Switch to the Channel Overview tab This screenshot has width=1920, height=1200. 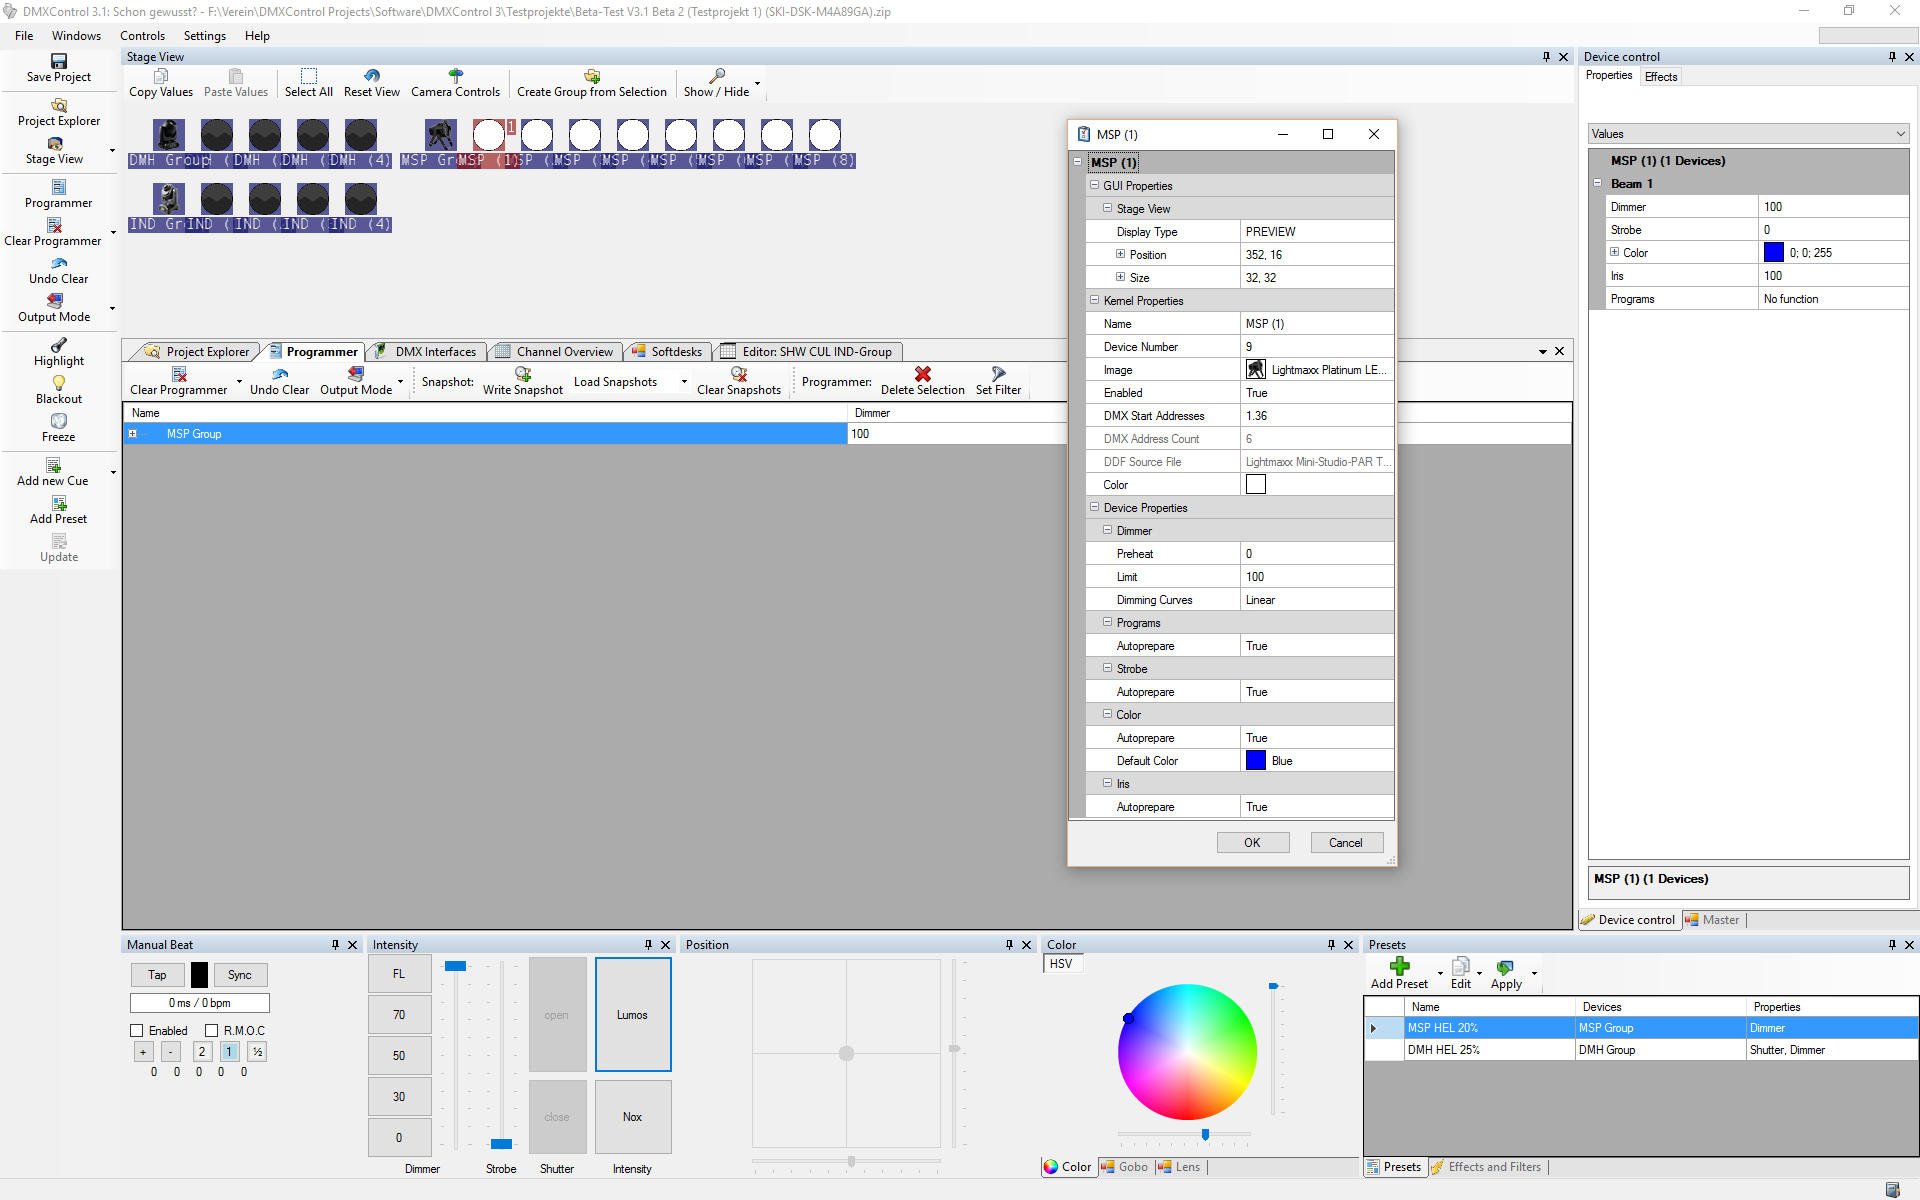pos(564,352)
